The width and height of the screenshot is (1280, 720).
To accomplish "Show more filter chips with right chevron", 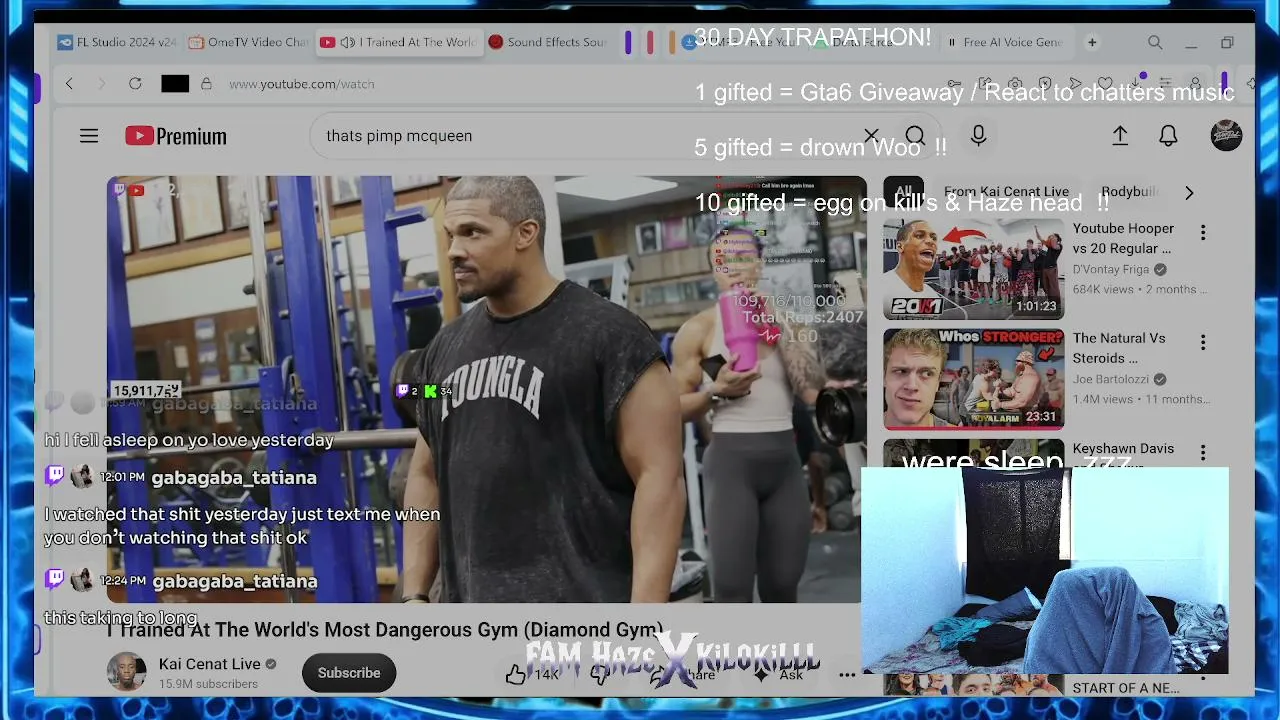I will (x=1189, y=192).
